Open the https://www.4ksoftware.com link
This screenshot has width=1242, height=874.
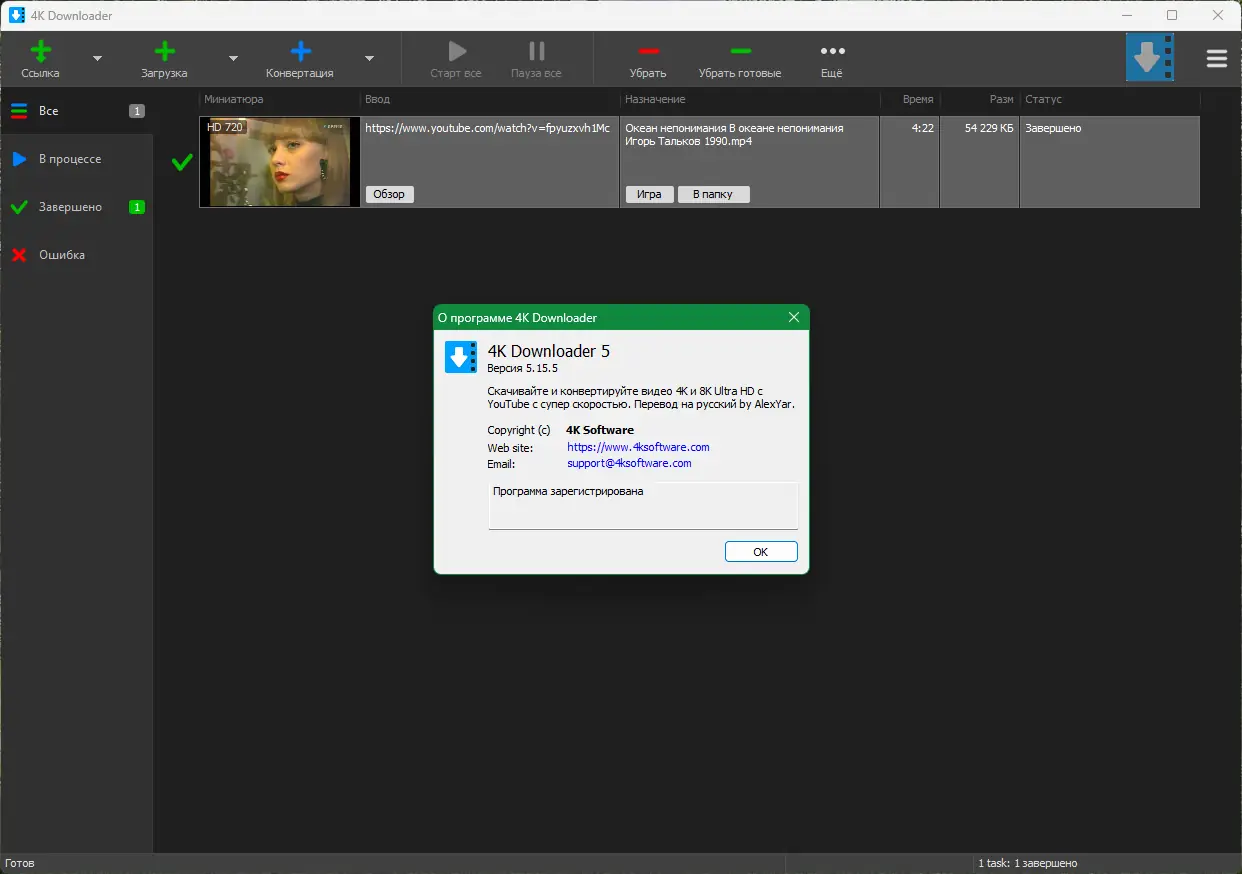click(x=638, y=447)
